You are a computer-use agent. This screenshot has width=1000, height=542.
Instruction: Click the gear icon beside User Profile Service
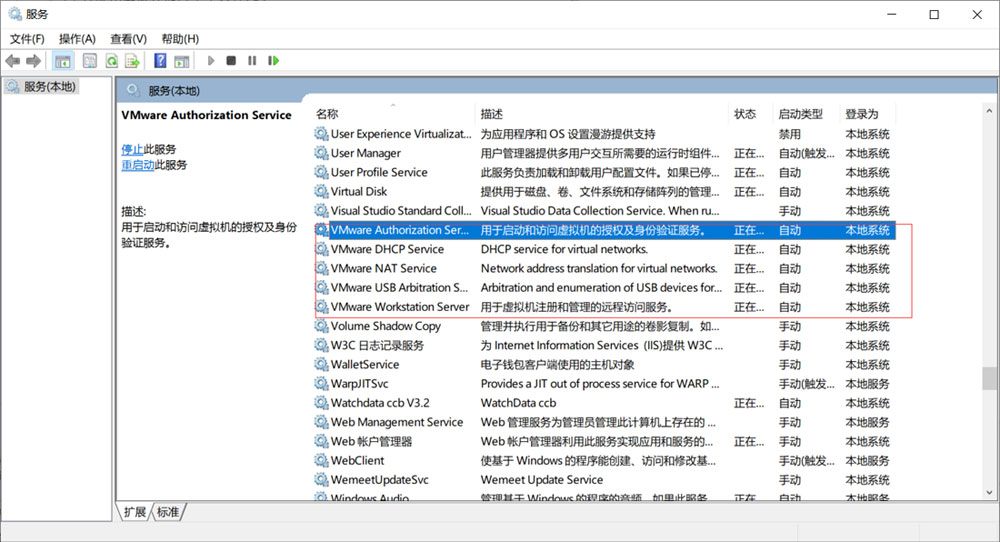point(321,172)
